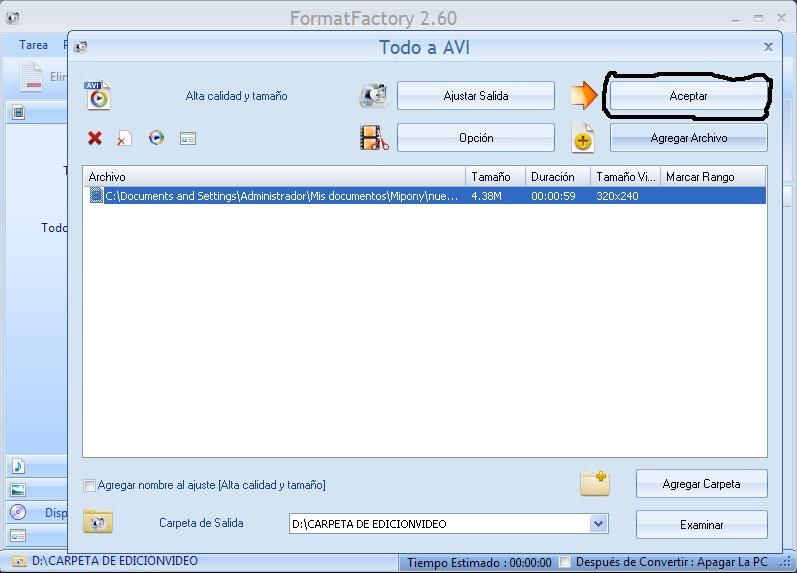Screen dimensions: 797x573
Task: Open the Opción clip settings
Action: pyautogui.click(x=476, y=138)
